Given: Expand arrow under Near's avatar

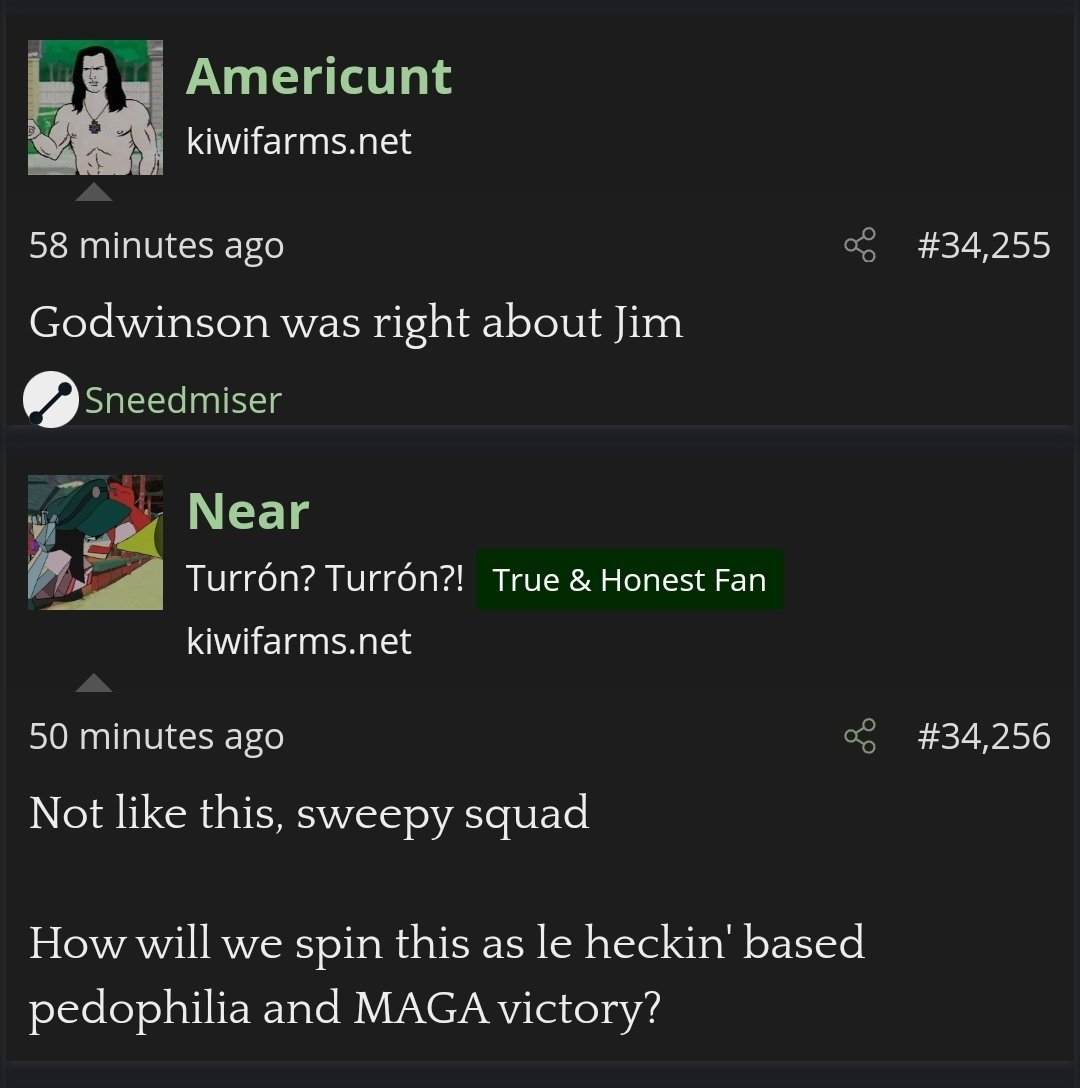Looking at the screenshot, I should coord(94,683).
